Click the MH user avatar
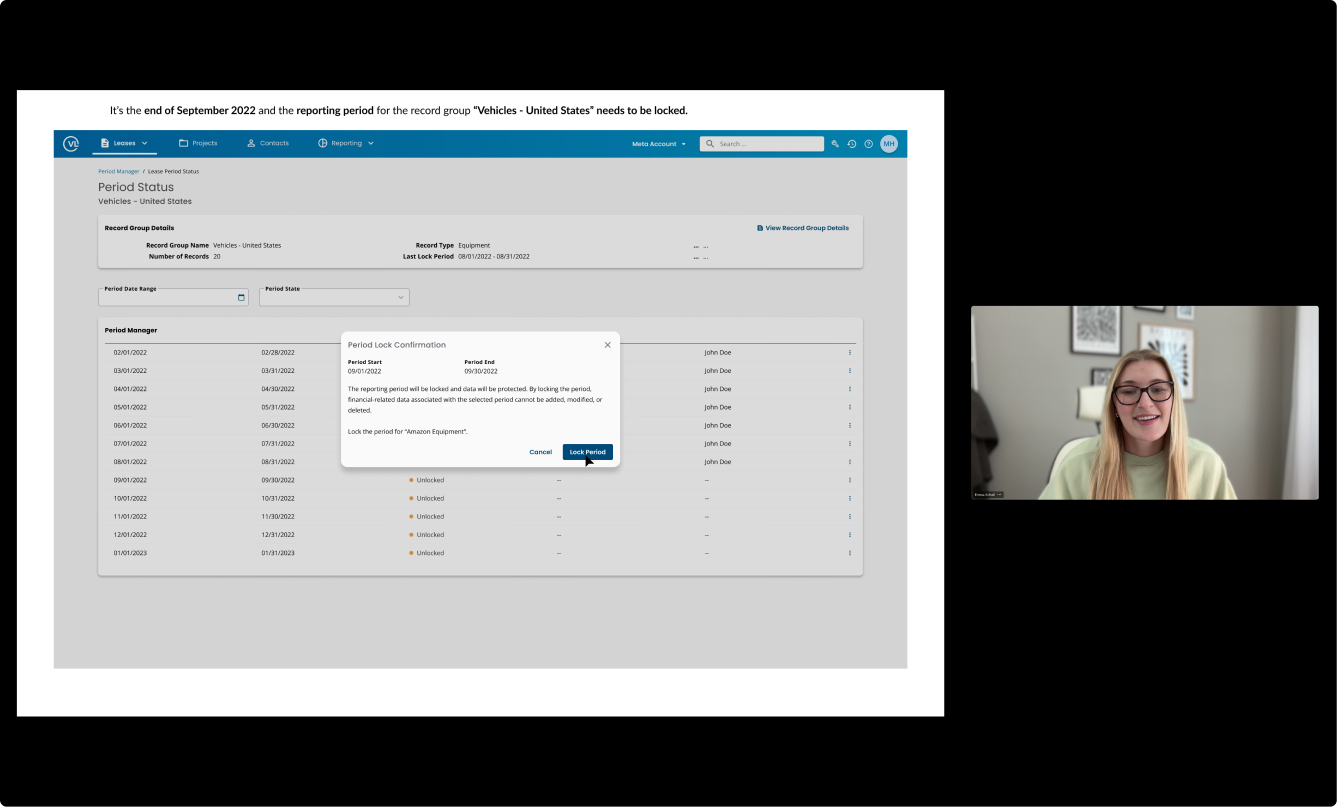The width and height of the screenshot is (1337, 807). pos(889,144)
